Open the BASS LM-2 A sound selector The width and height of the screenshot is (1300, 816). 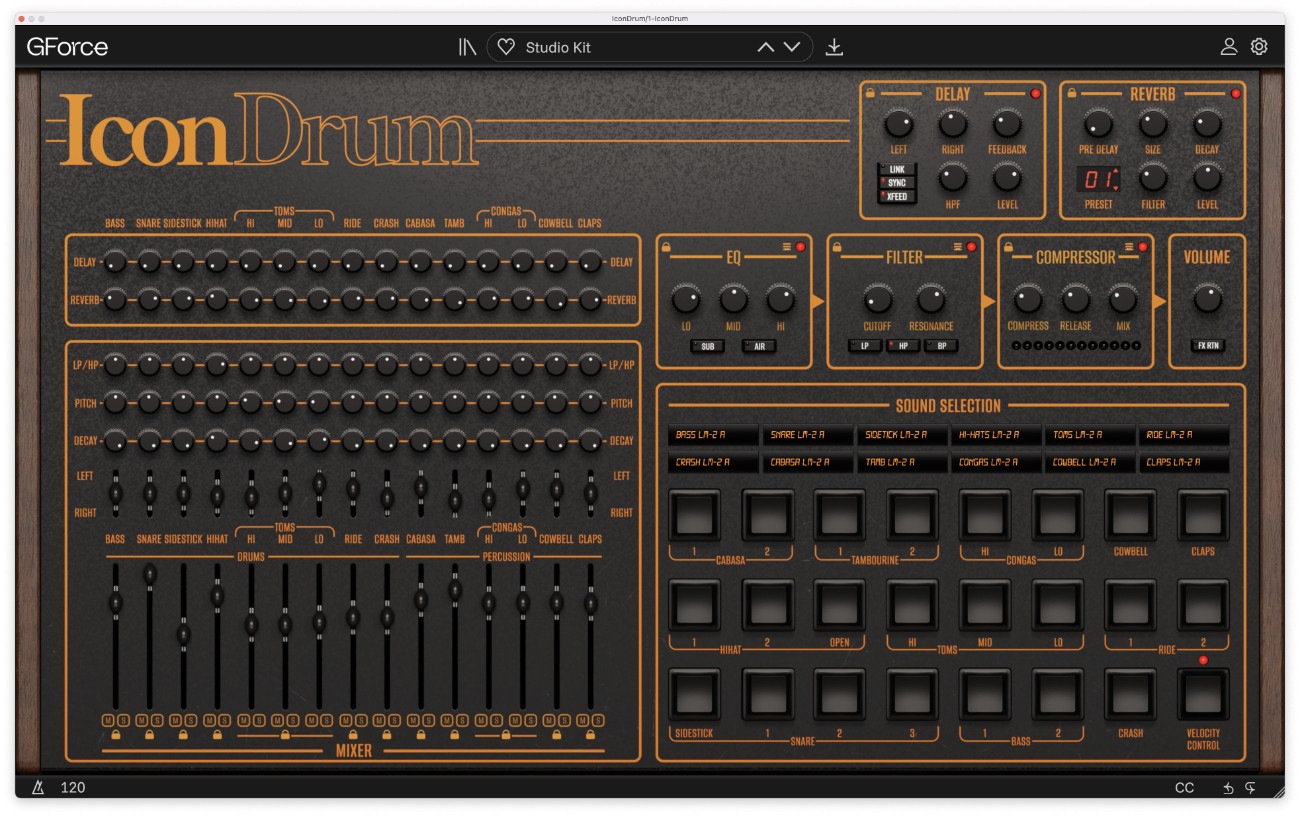click(713, 435)
